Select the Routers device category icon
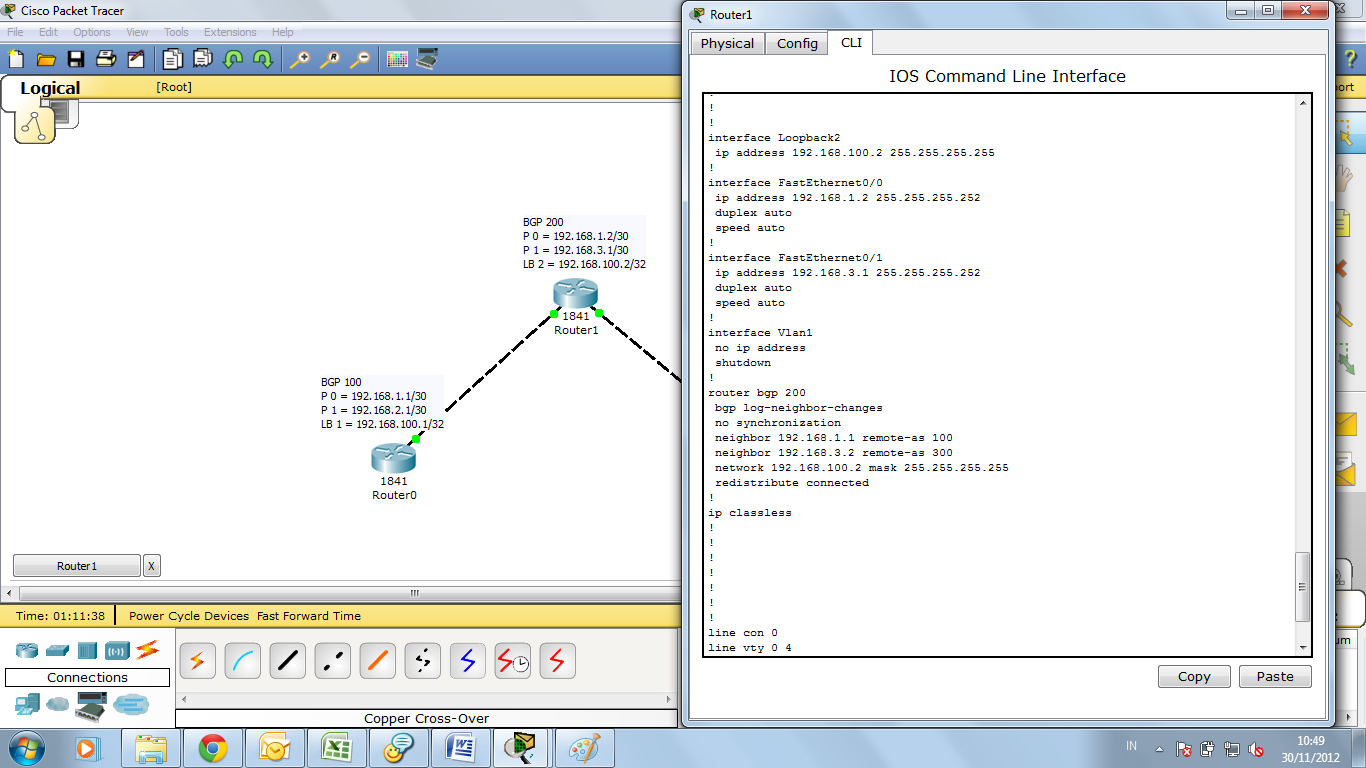 coord(27,651)
